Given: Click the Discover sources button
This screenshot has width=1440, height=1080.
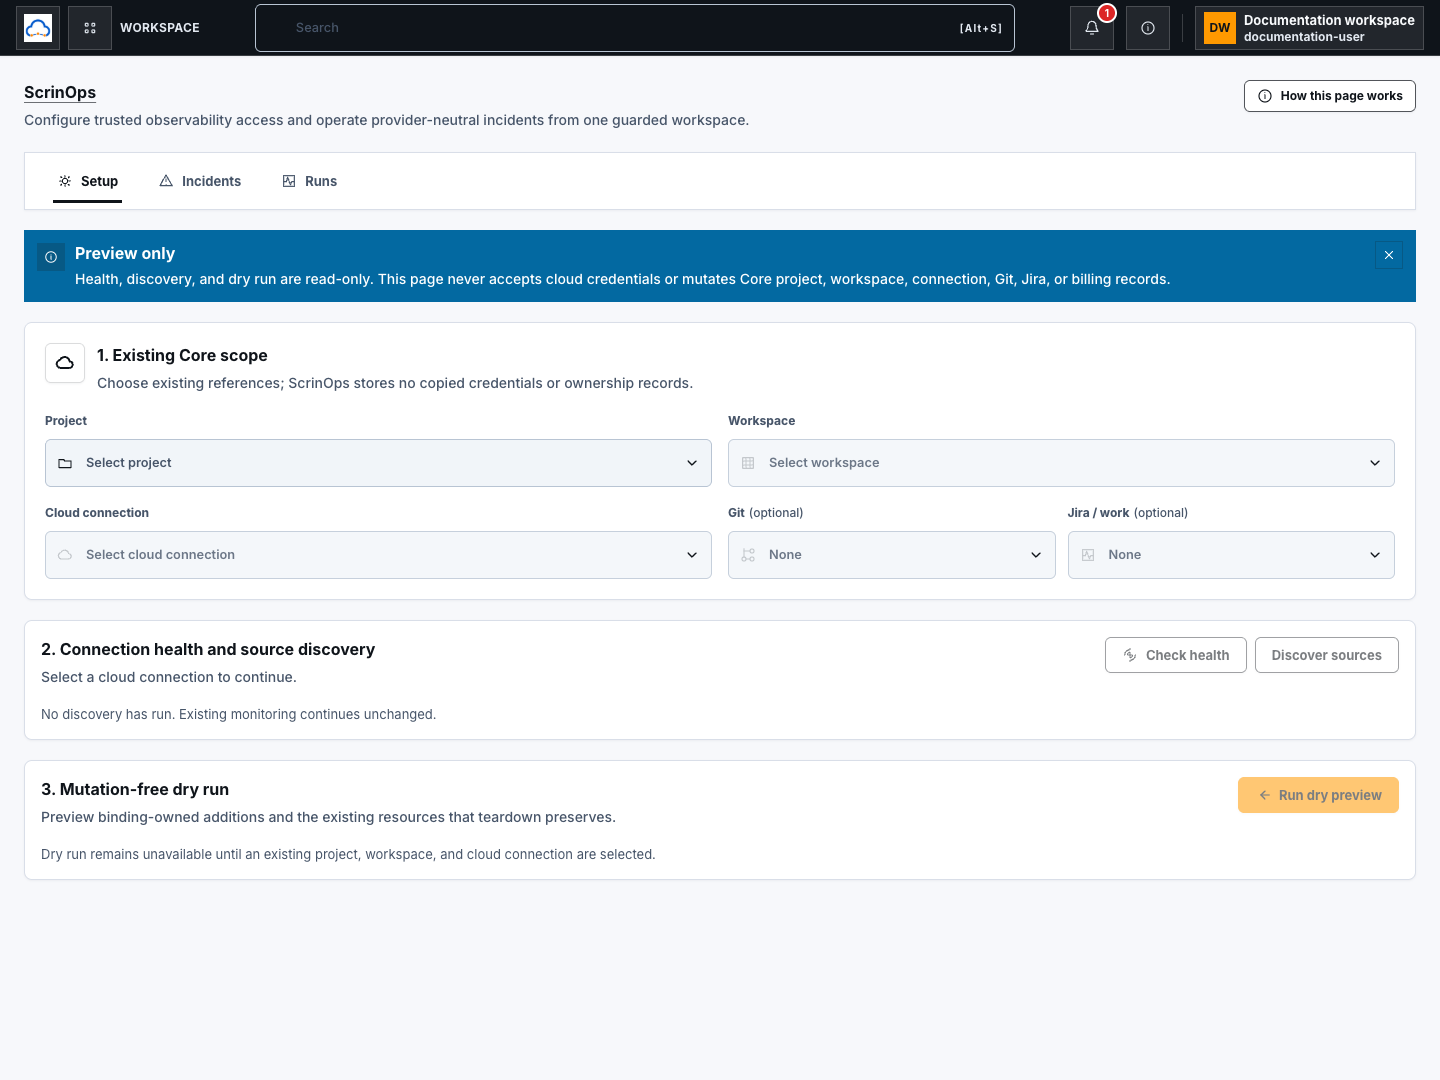Looking at the screenshot, I should click(x=1327, y=655).
